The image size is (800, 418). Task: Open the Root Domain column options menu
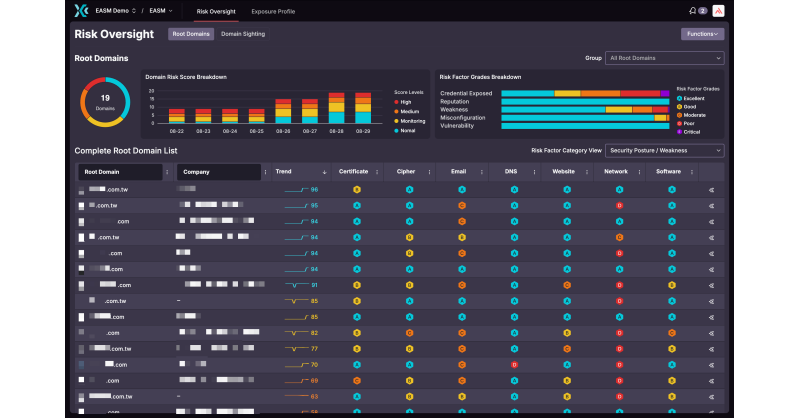(166, 172)
